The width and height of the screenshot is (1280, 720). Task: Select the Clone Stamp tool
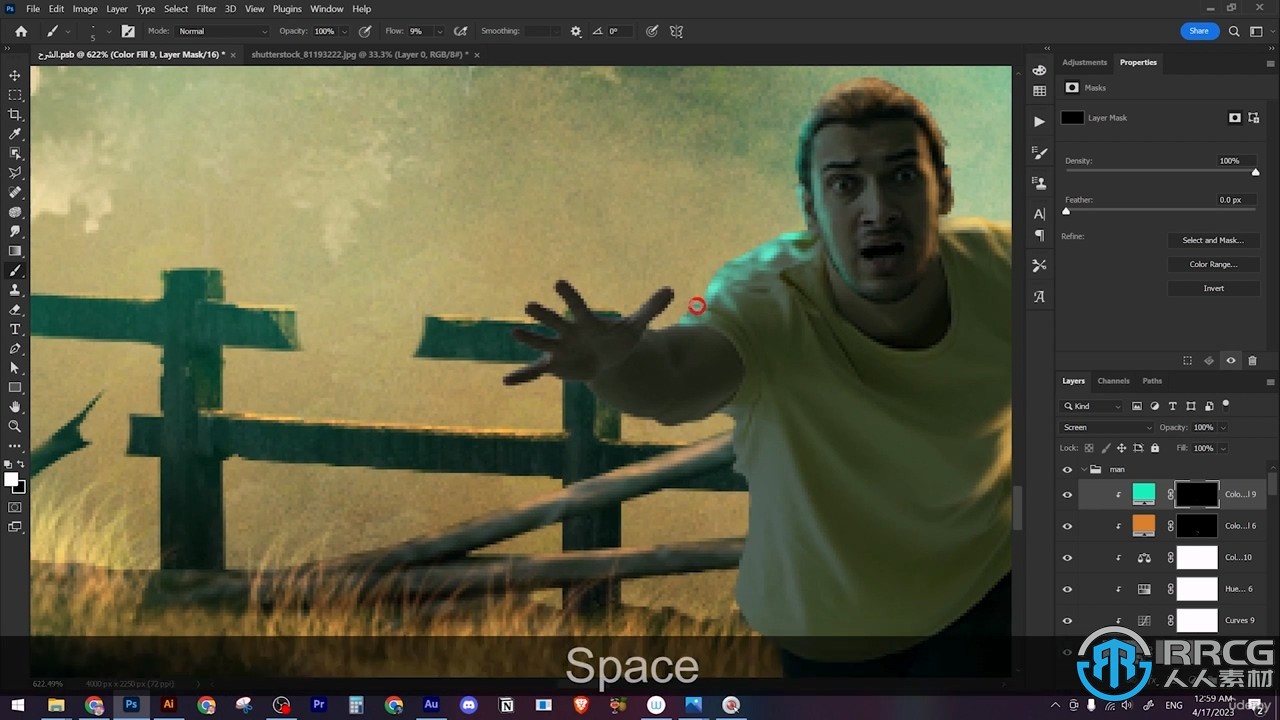pos(15,290)
